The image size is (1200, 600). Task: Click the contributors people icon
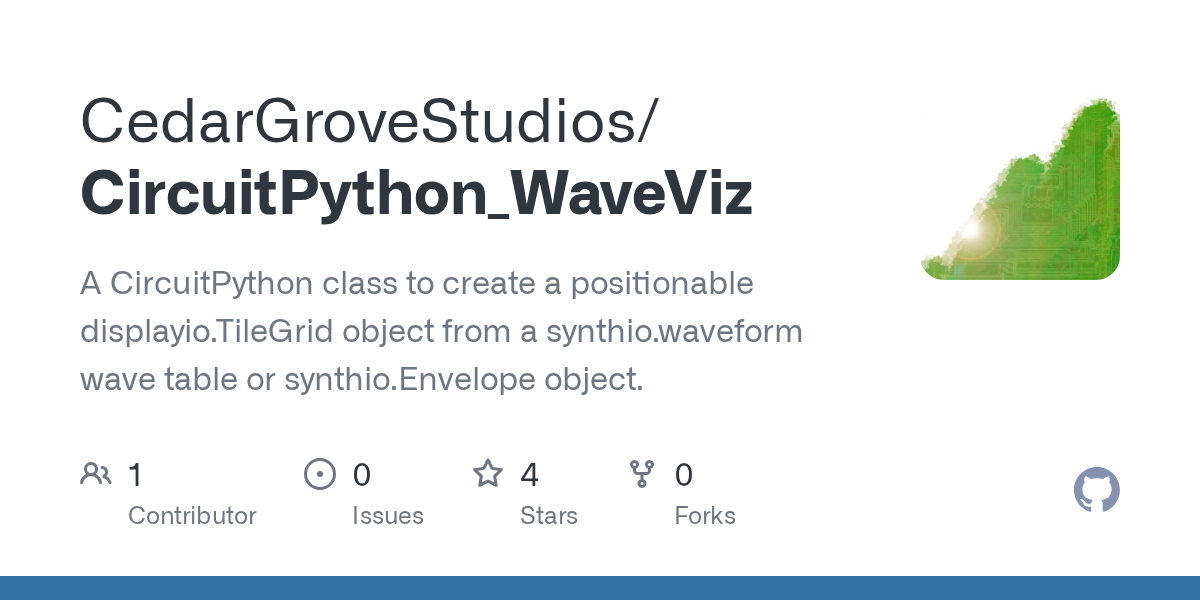coord(96,474)
